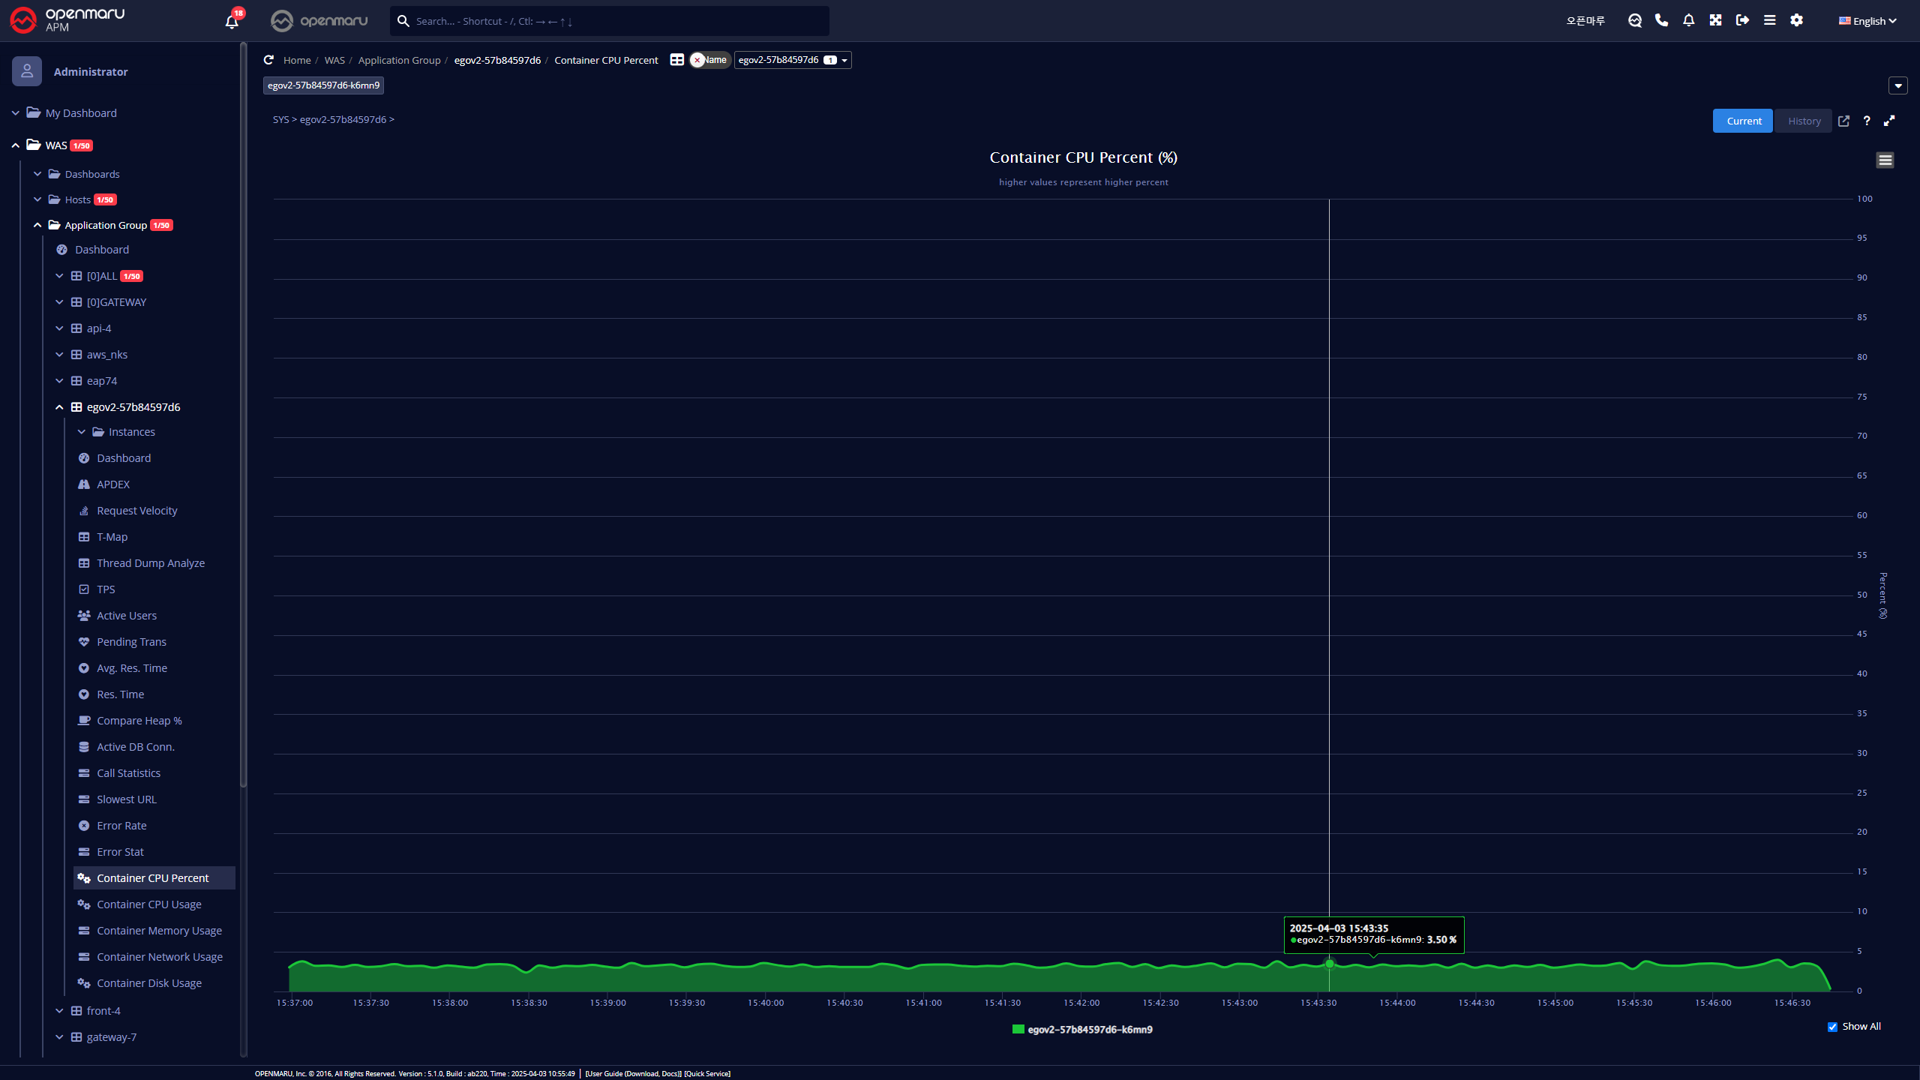Viewport: 1920px width, 1080px height.
Task: Toggle the egov2-57b84597d6-k6mn9 legend series
Action: tap(1089, 1030)
